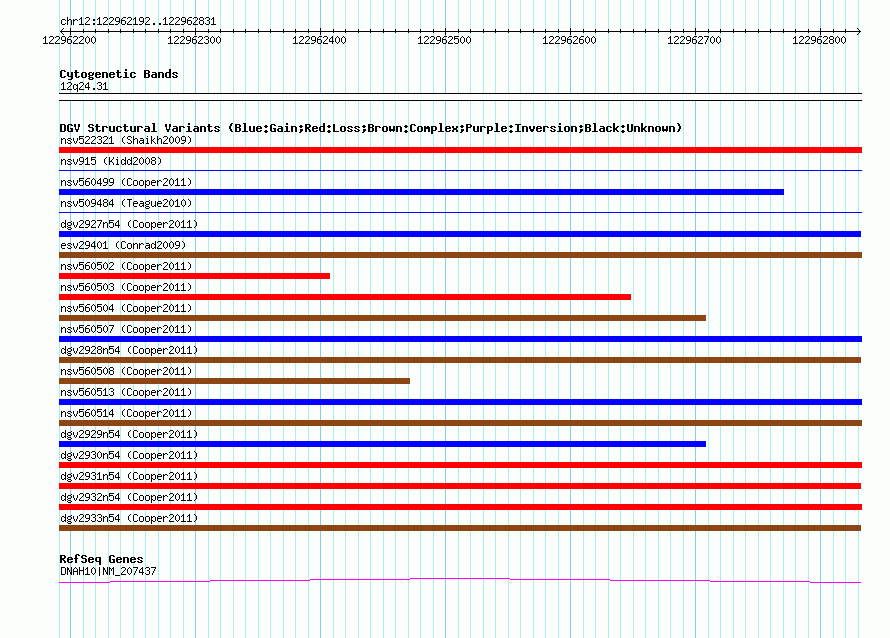Click the nsv522321 (Shaikh2009) label

point(126,140)
